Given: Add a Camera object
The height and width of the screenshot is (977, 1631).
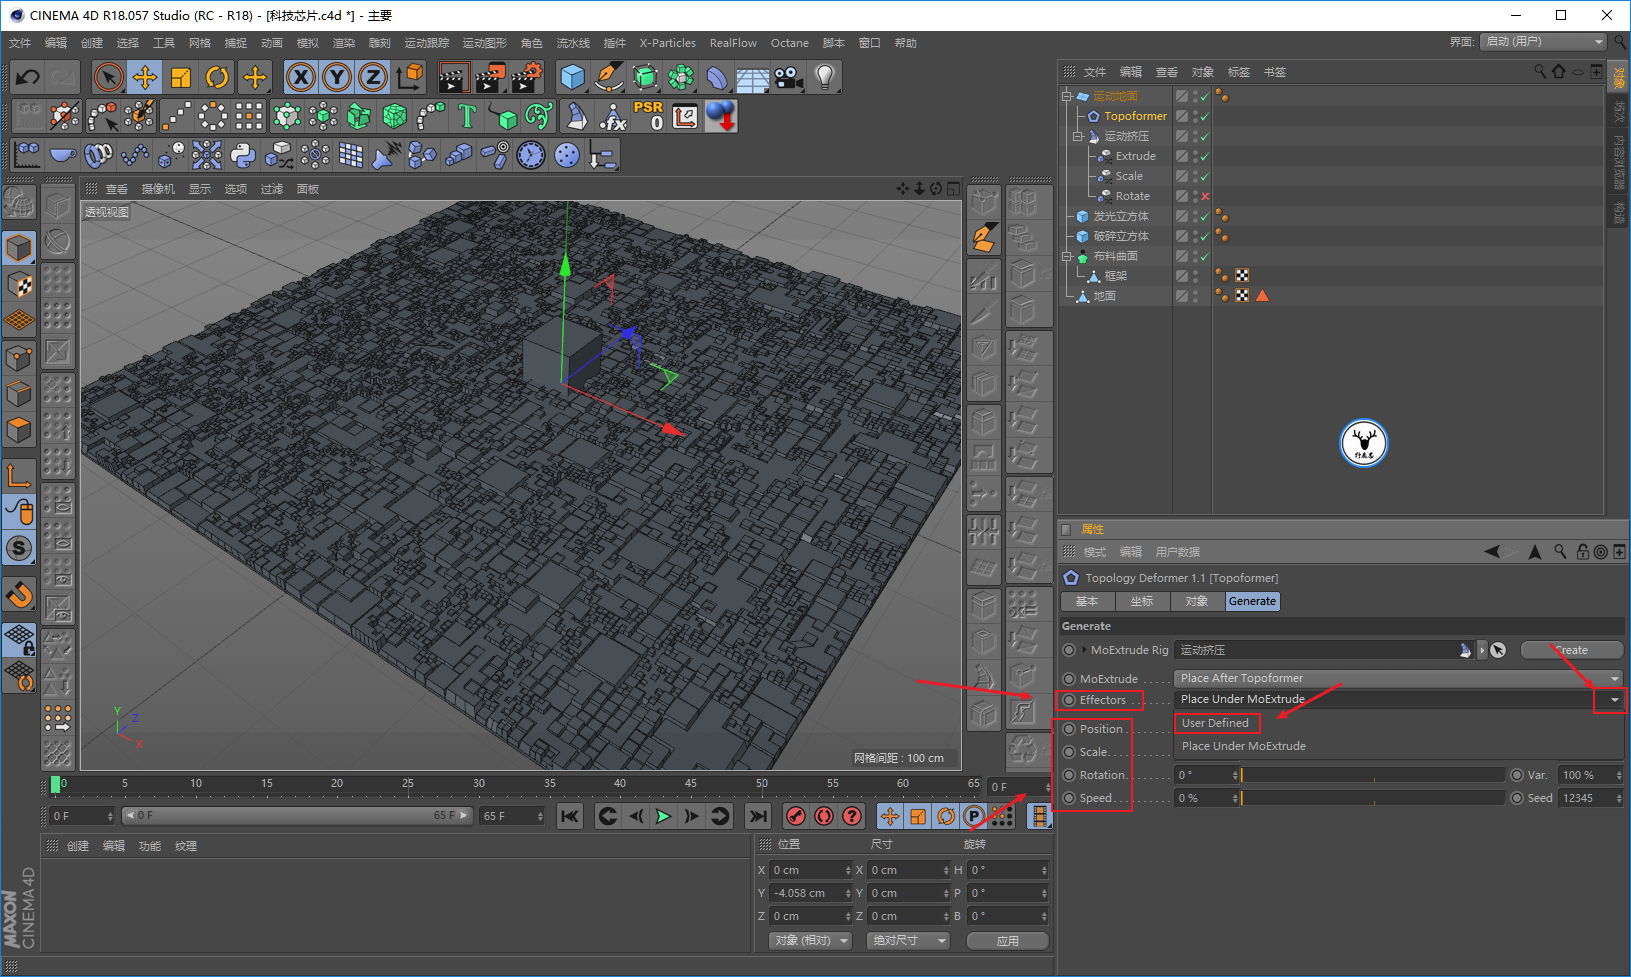Looking at the screenshot, I should [789, 77].
